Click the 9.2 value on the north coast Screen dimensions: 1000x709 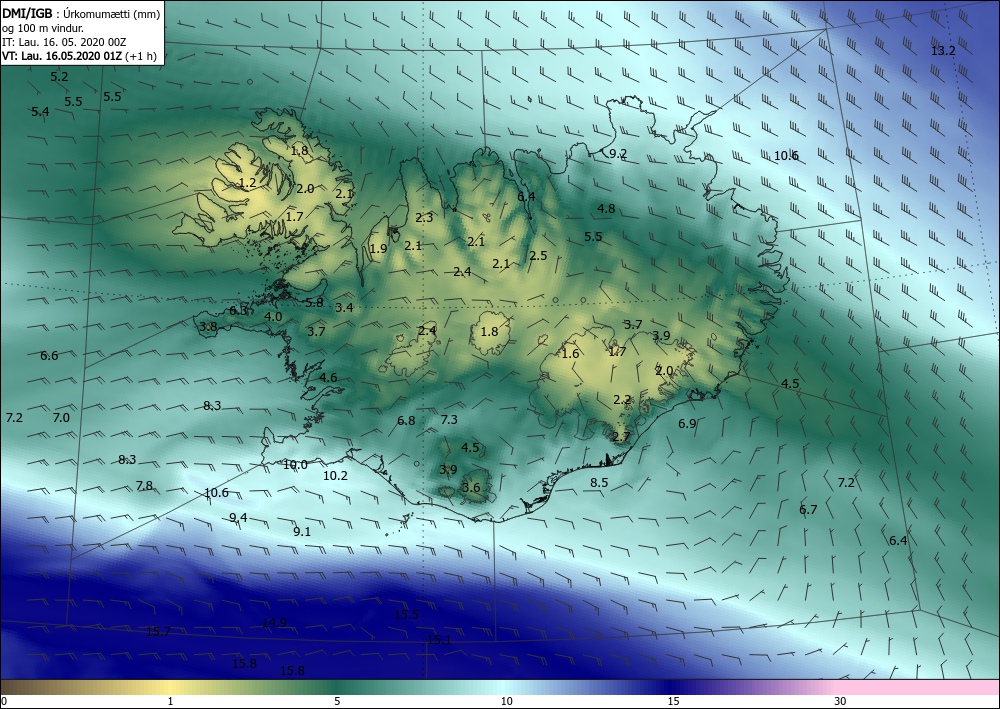(x=618, y=154)
